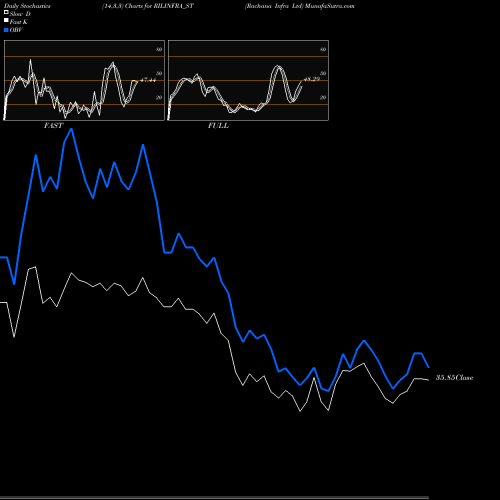Image resolution: width=500 pixels, height=500 pixels.
Task: Click the '80' level label in FAST chart
Action: coord(159,49)
